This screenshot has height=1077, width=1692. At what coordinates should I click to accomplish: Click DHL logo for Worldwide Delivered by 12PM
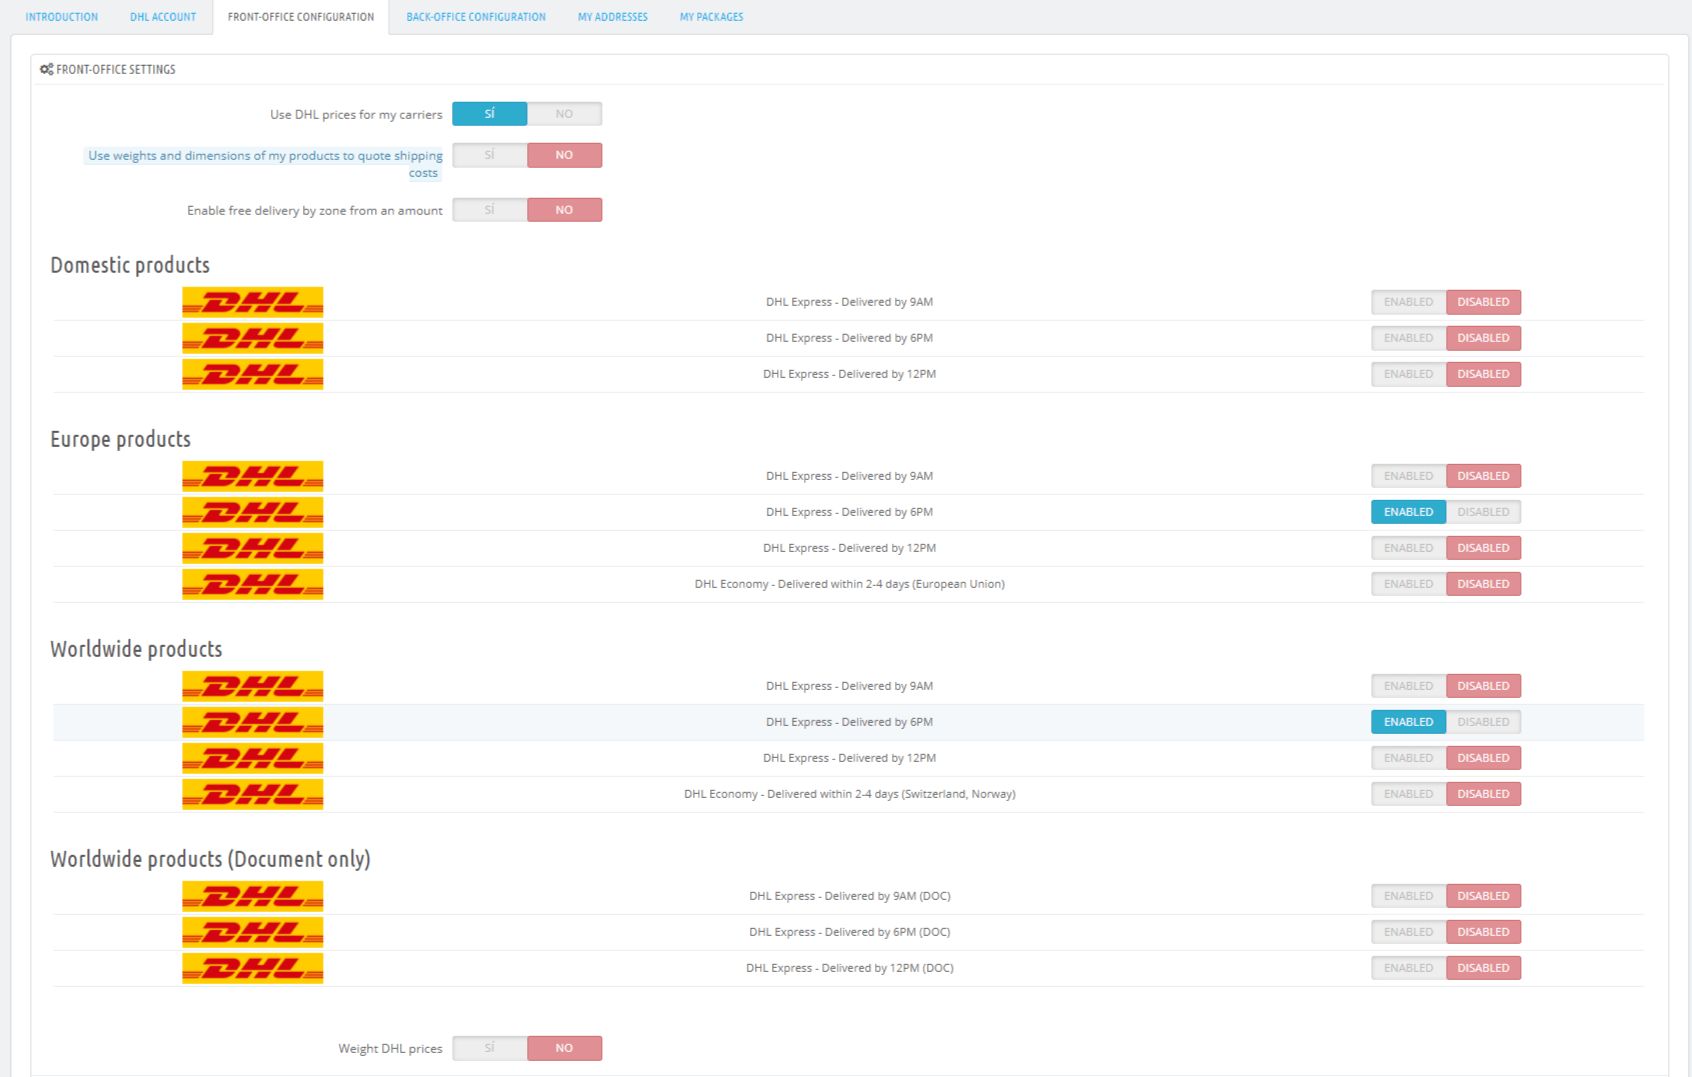[252, 758]
